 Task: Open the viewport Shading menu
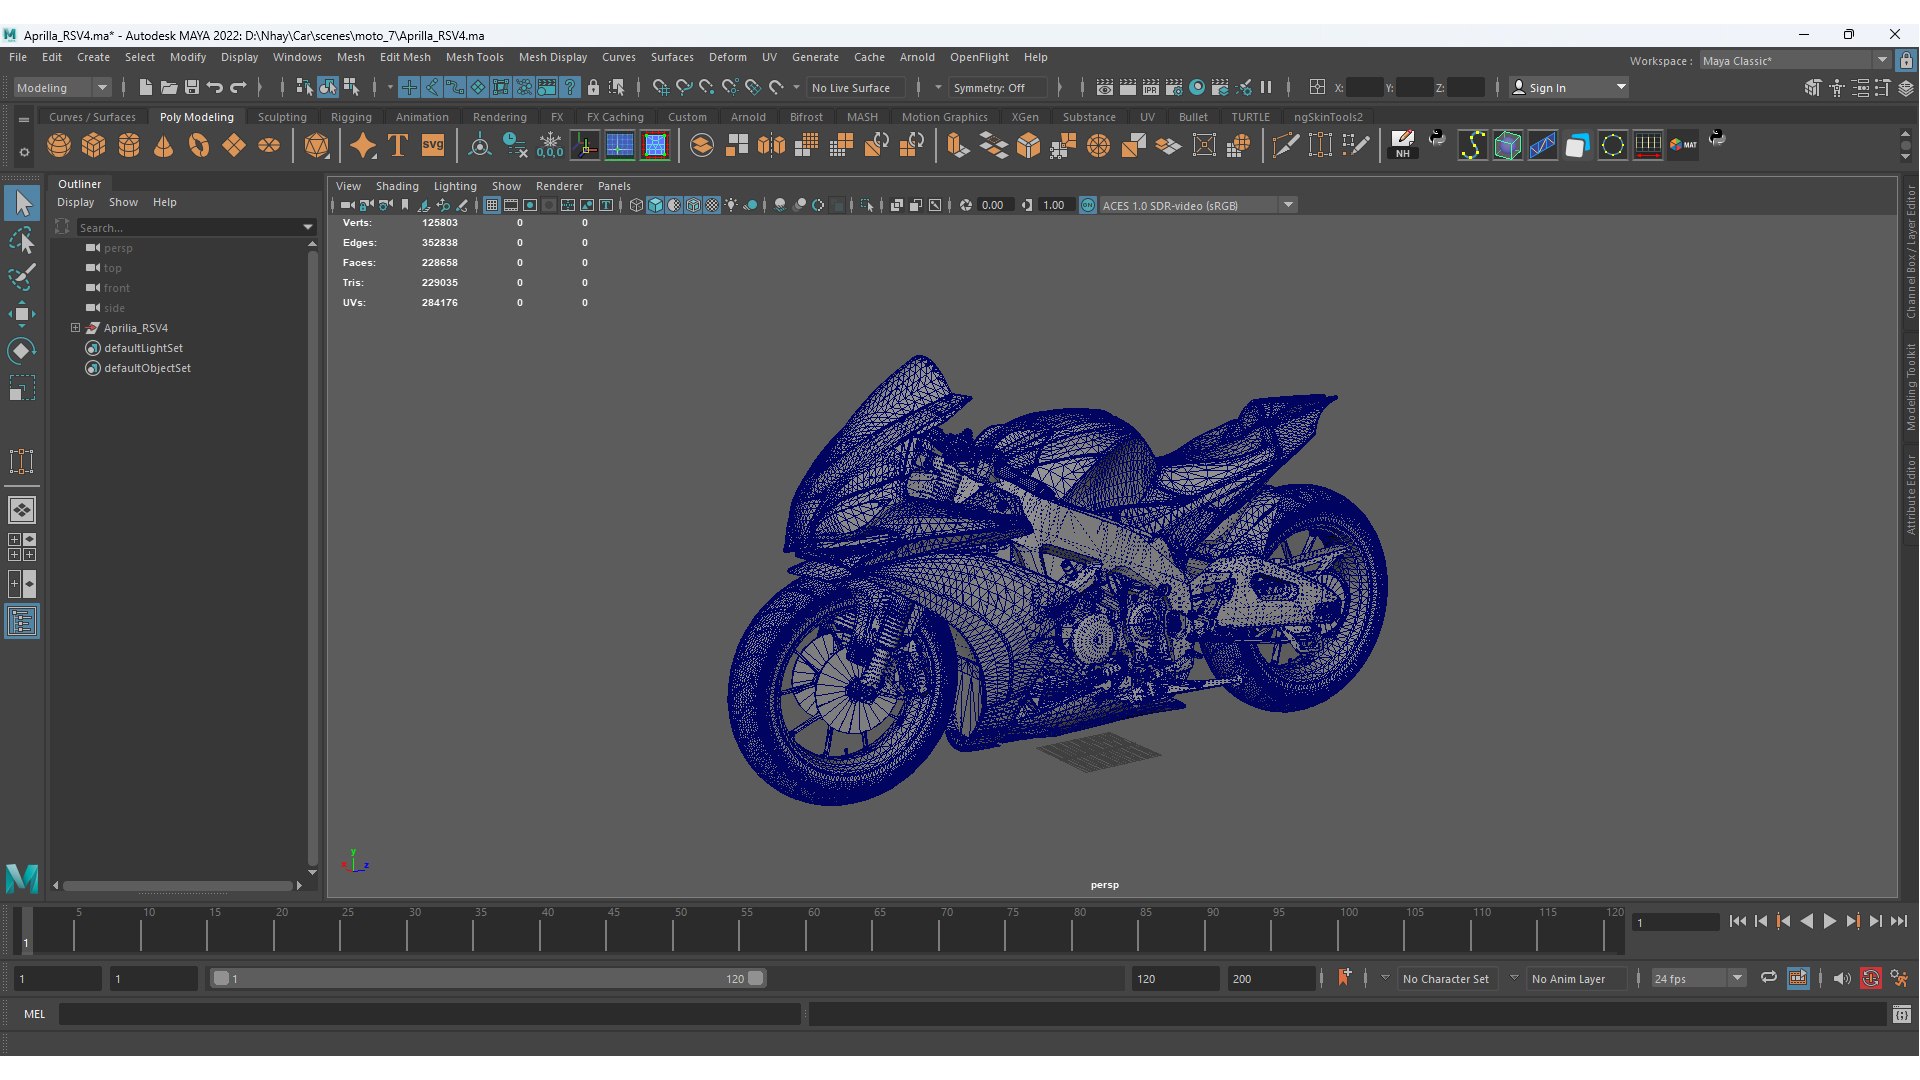397,186
